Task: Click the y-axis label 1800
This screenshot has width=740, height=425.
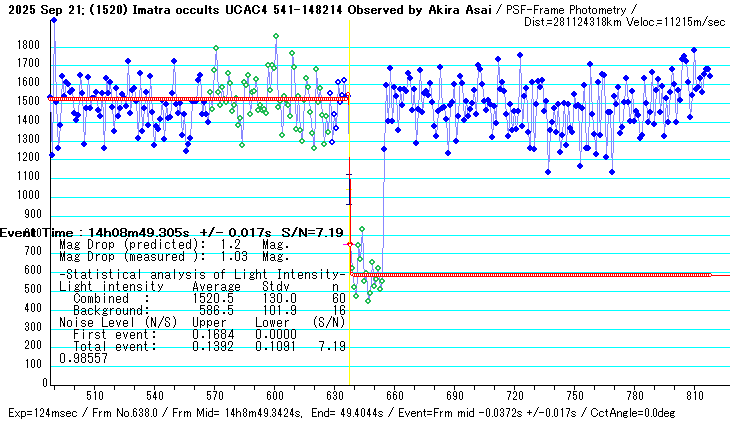Action: 25,46
